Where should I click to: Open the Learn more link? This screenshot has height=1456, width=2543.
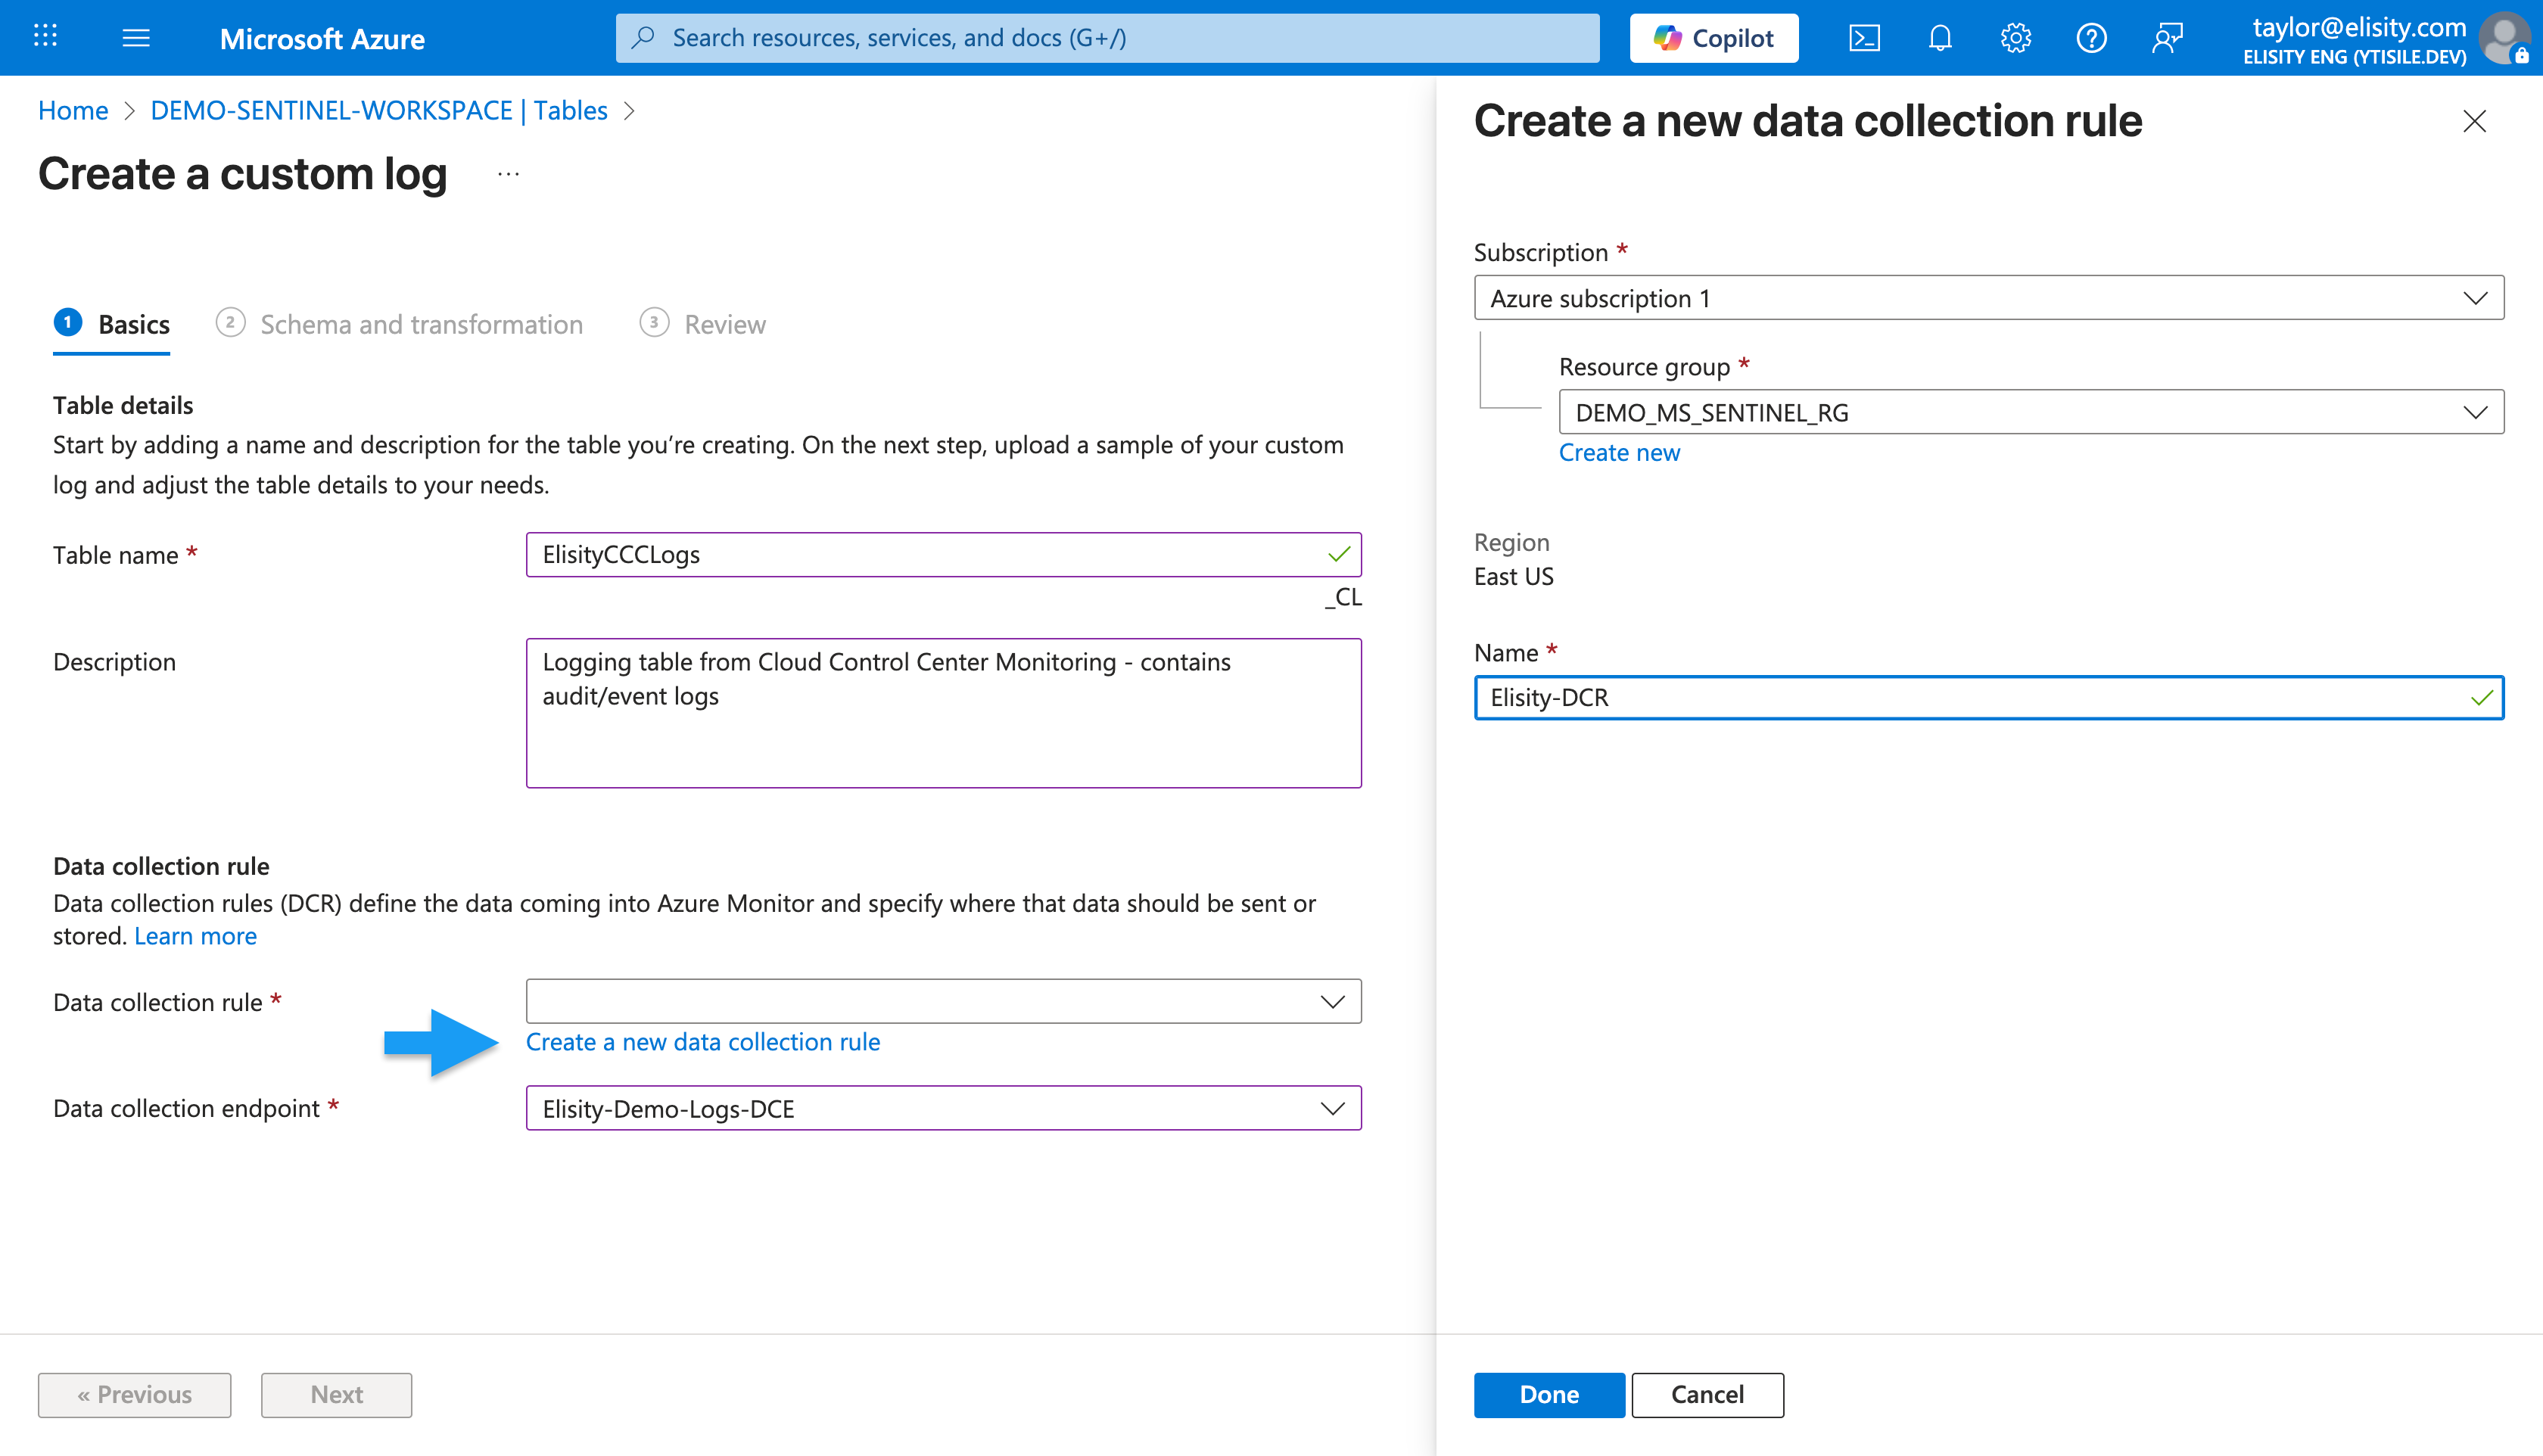(195, 936)
